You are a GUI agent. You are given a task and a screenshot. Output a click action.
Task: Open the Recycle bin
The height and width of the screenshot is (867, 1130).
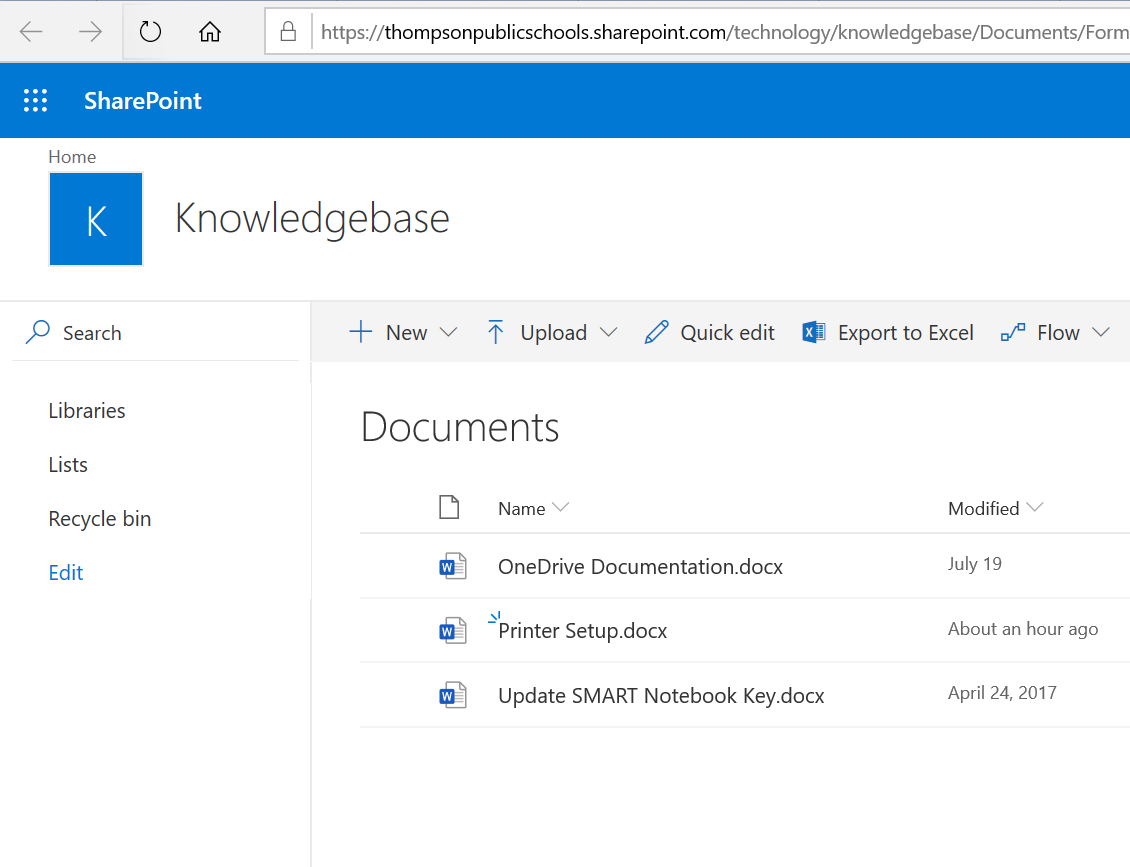[99, 519]
